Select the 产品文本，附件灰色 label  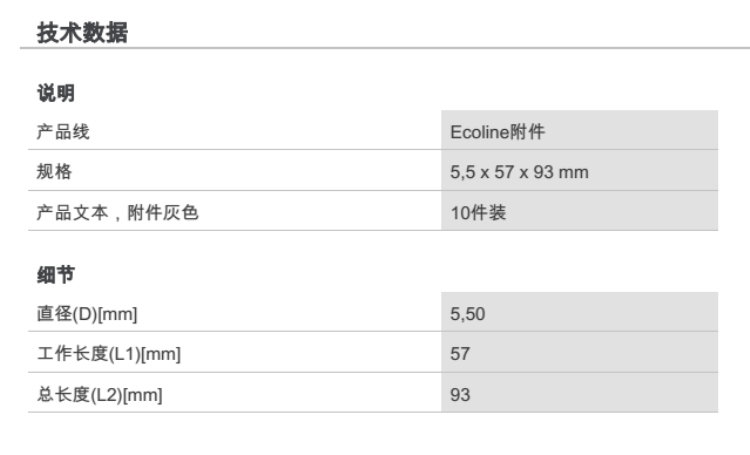pyautogui.click(x=110, y=211)
